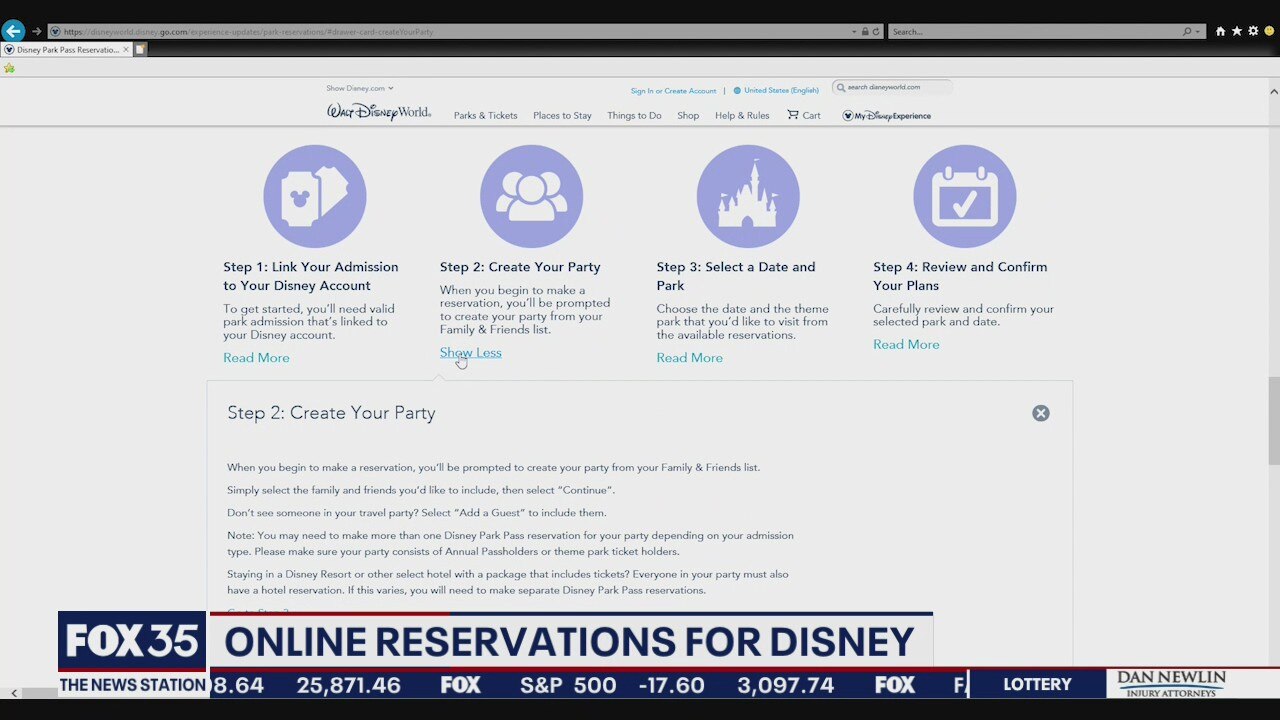
Task: Close the Step 2 details panel
Action: click(1041, 413)
